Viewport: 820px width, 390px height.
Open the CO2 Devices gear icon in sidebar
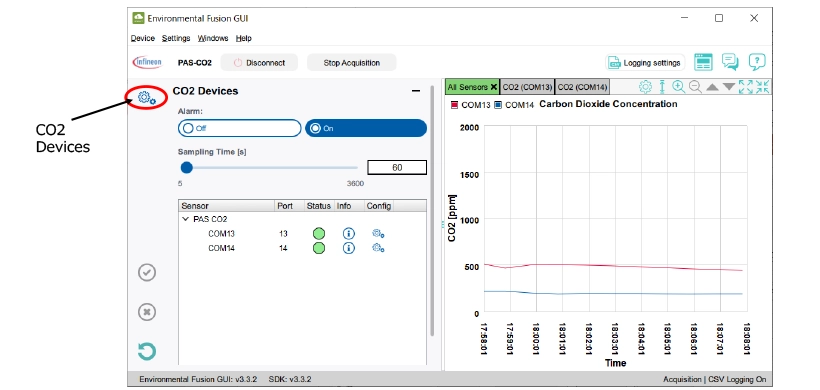(x=146, y=97)
